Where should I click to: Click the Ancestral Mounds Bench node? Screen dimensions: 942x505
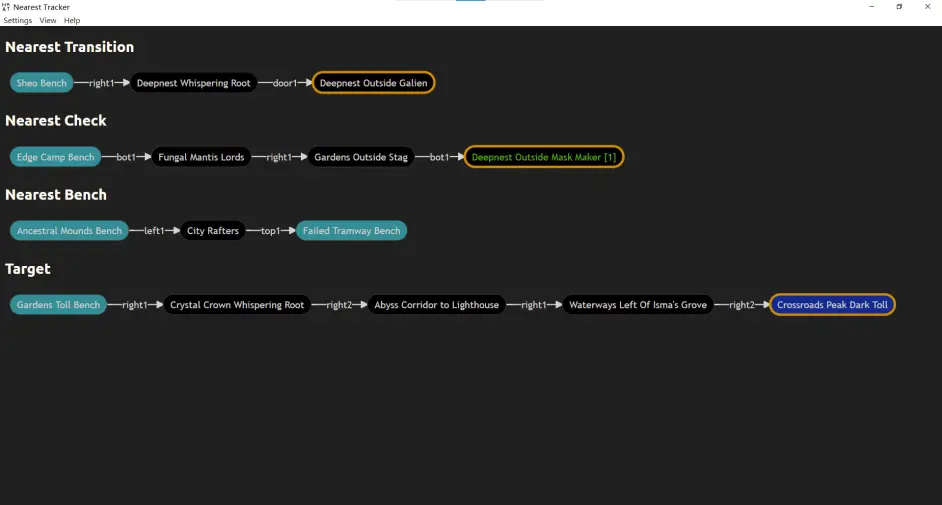tap(69, 231)
